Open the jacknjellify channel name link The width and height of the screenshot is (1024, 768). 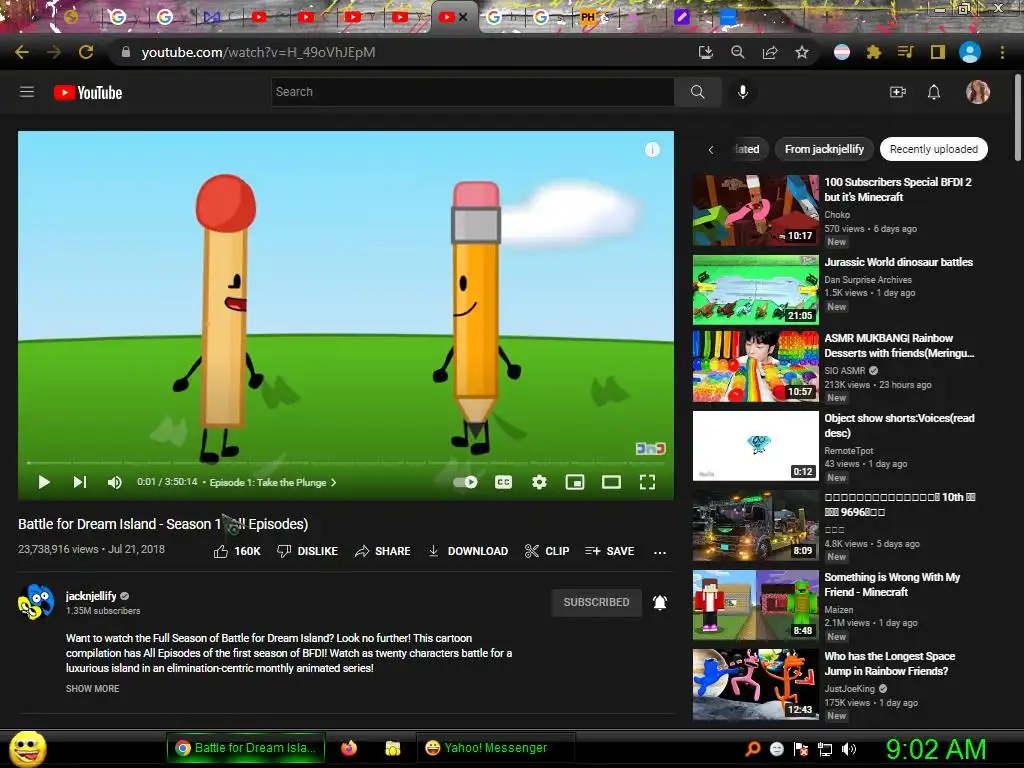[x=91, y=596]
